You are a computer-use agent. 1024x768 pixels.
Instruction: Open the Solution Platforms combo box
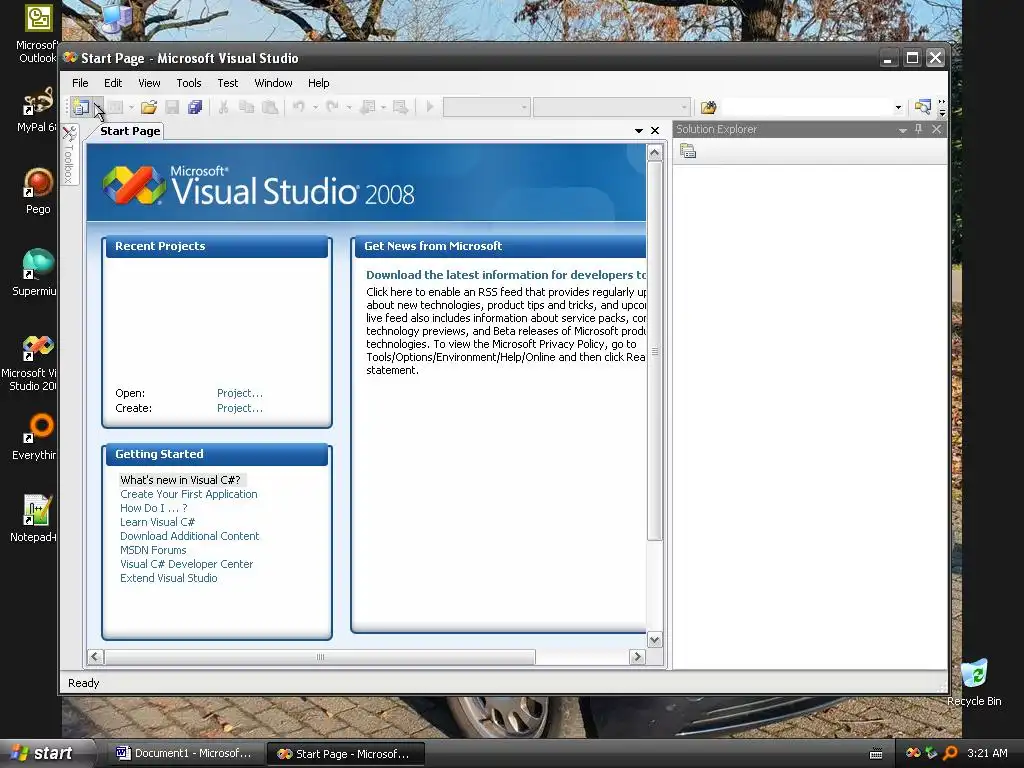click(x=611, y=106)
